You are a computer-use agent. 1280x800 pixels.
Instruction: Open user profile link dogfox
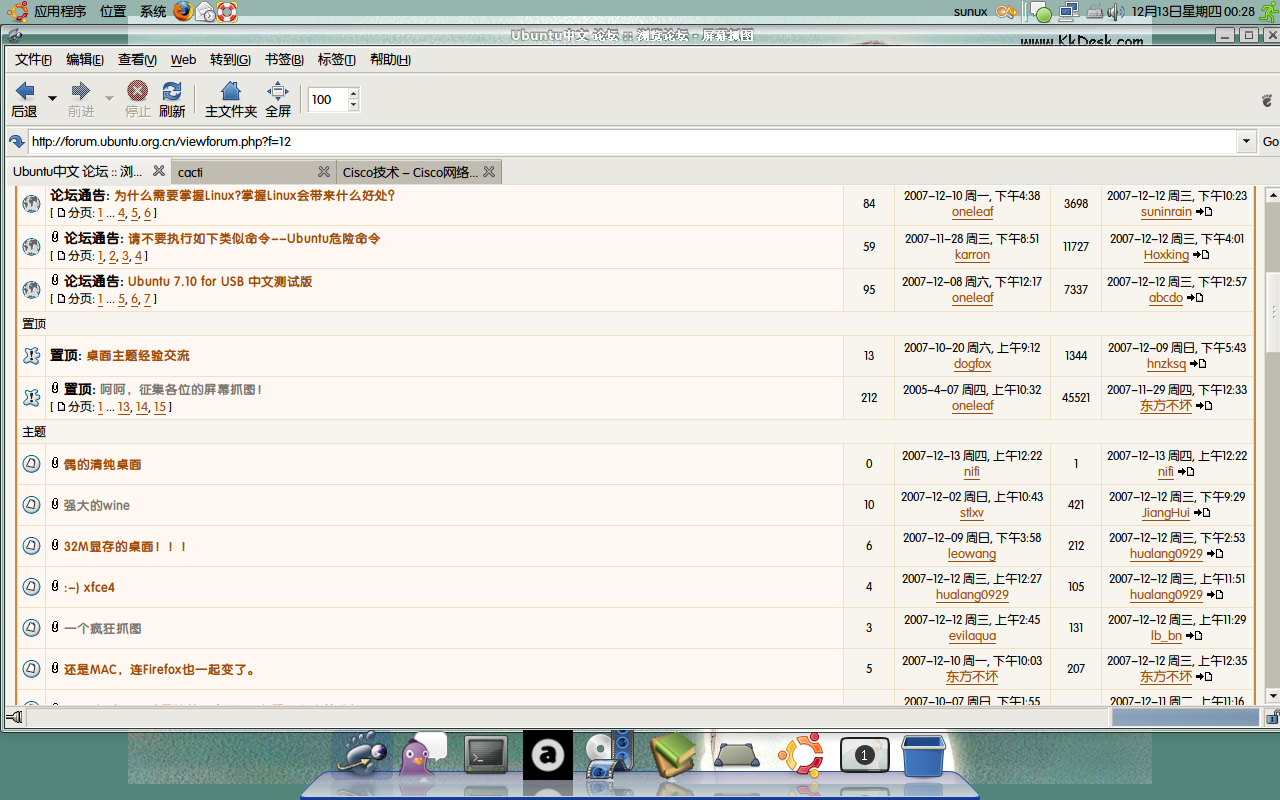point(972,365)
